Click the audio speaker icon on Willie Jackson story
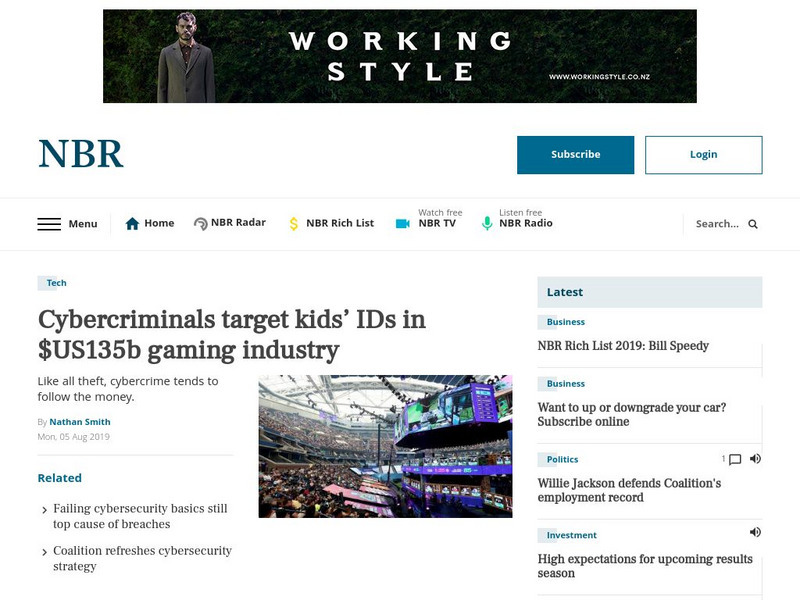800x600 pixels. tap(757, 459)
